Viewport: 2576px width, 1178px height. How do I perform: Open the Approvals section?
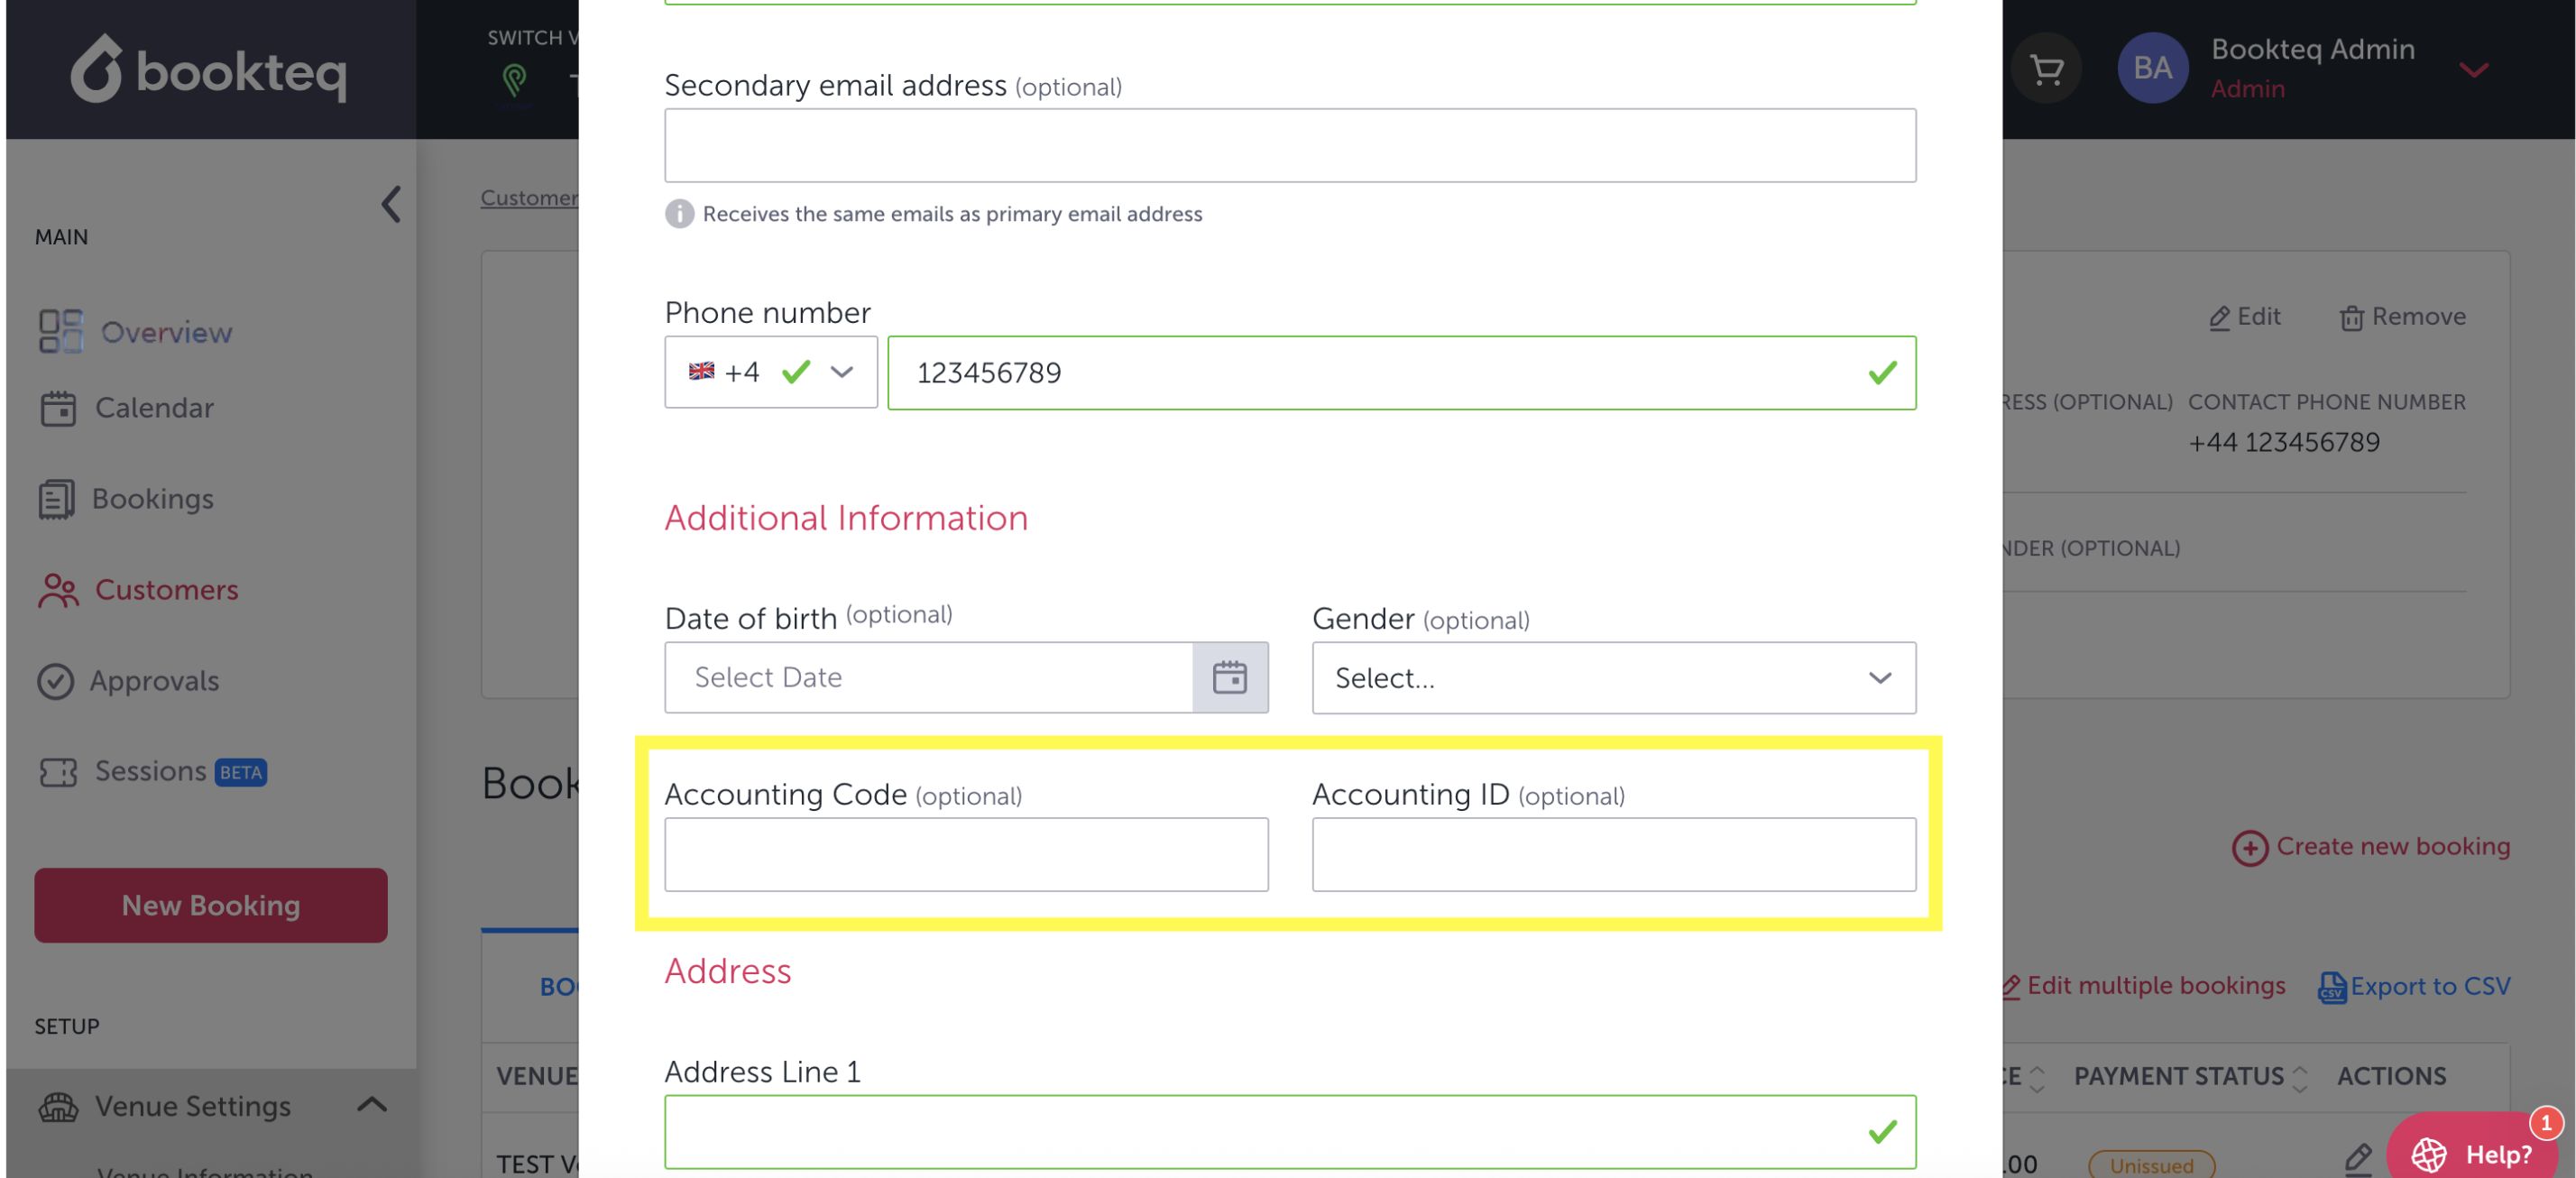tap(154, 680)
